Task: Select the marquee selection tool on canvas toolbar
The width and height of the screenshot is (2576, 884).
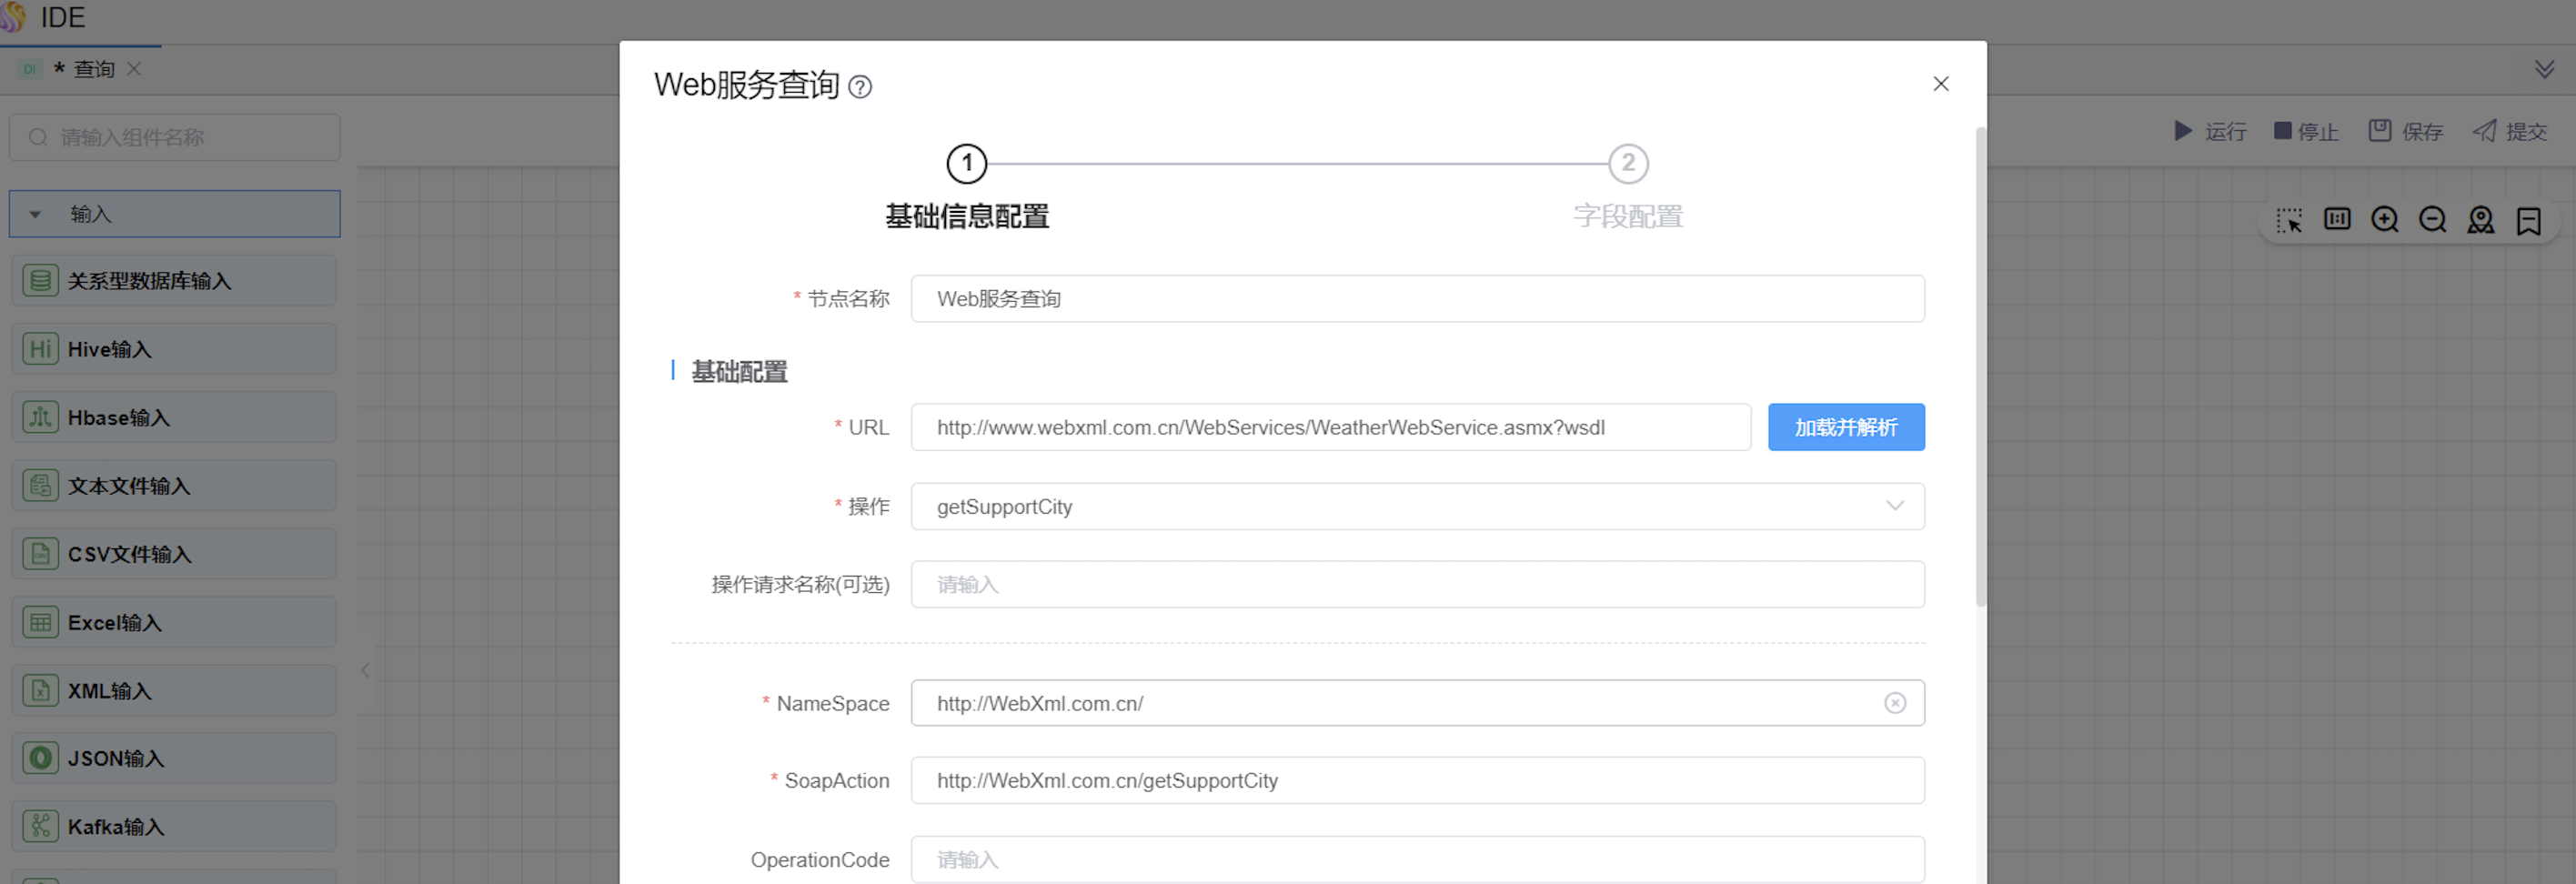Action: point(2289,221)
